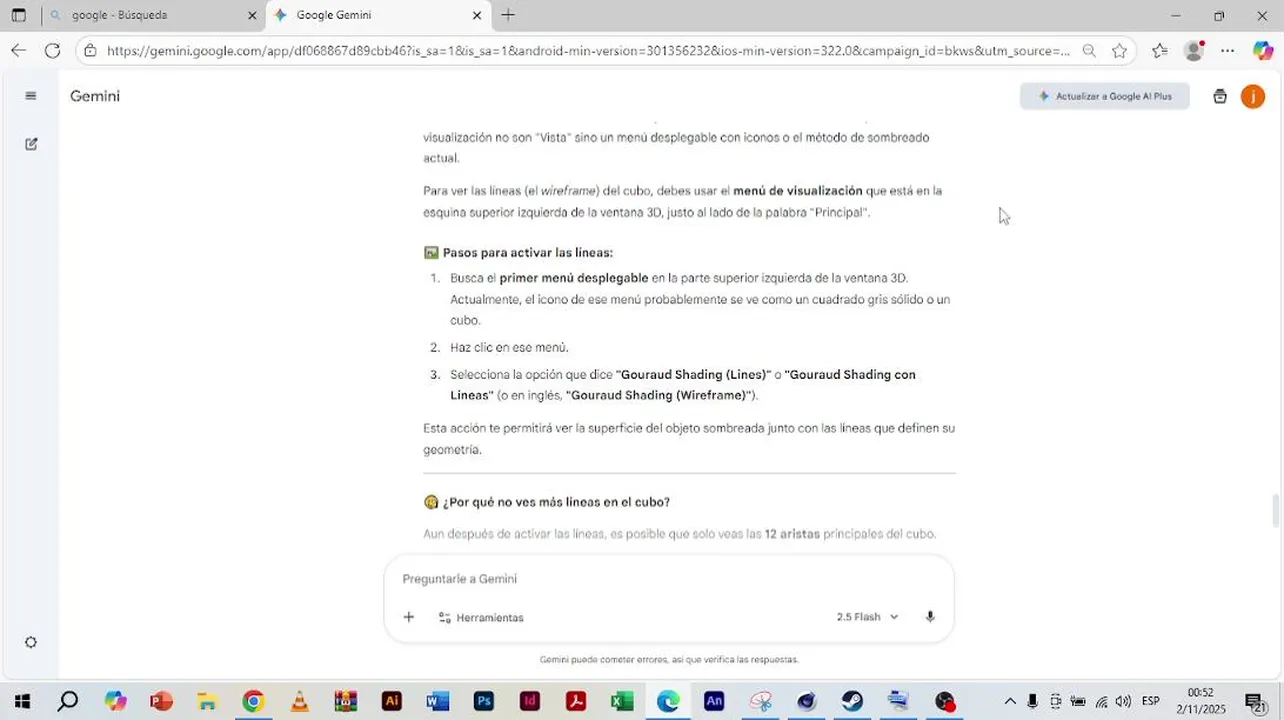The image size is (1284, 720).
Task: Open Google Chrome from taskbar
Action: (253, 702)
